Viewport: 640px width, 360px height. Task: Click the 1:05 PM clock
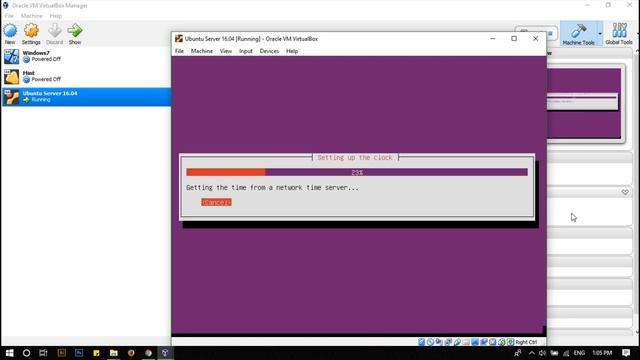(x=602, y=353)
